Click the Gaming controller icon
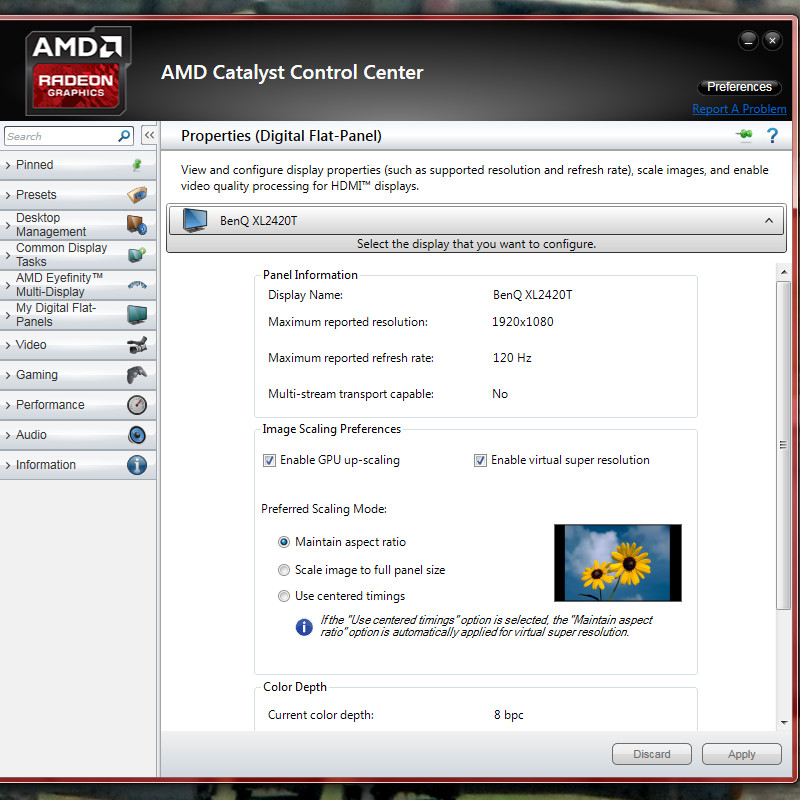The height and width of the screenshot is (800, 800). tap(137, 375)
